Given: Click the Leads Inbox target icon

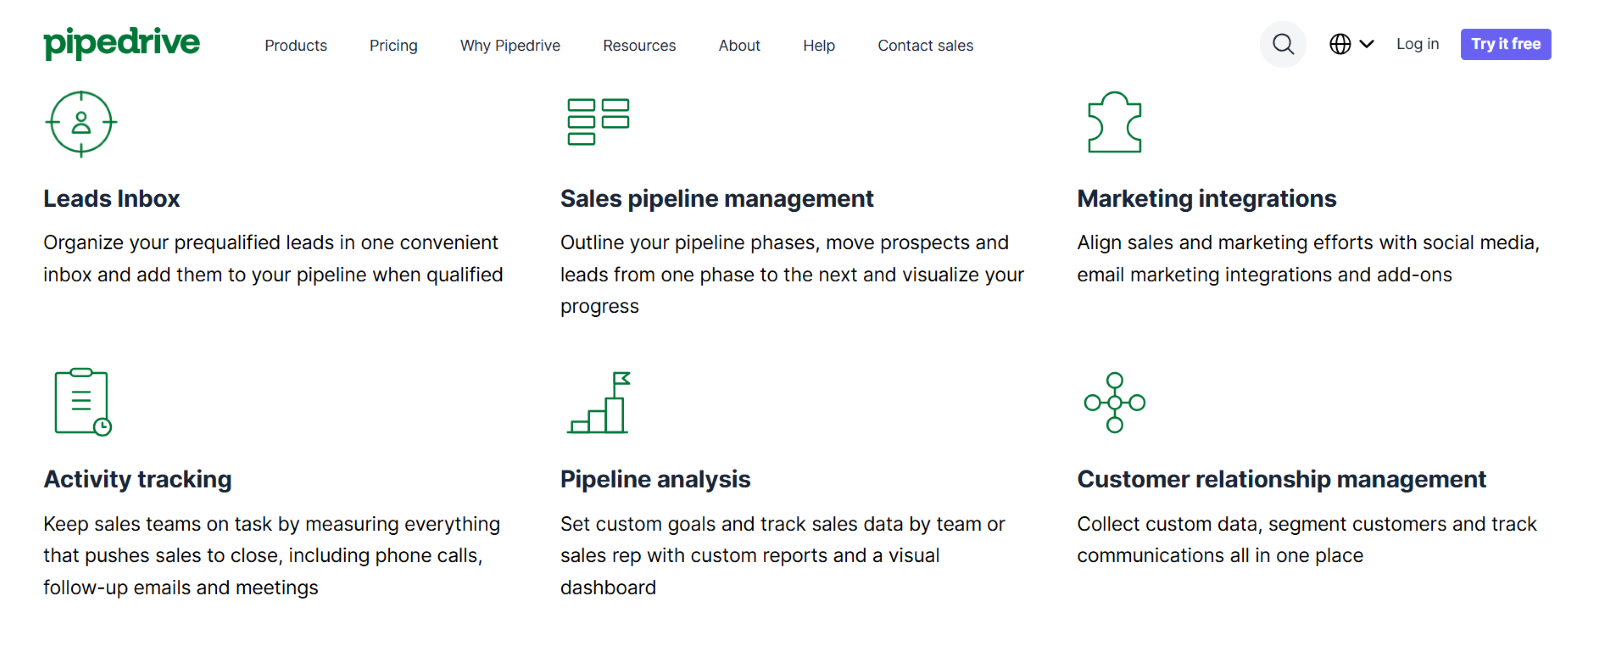Looking at the screenshot, I should click(x=81, y=123).
